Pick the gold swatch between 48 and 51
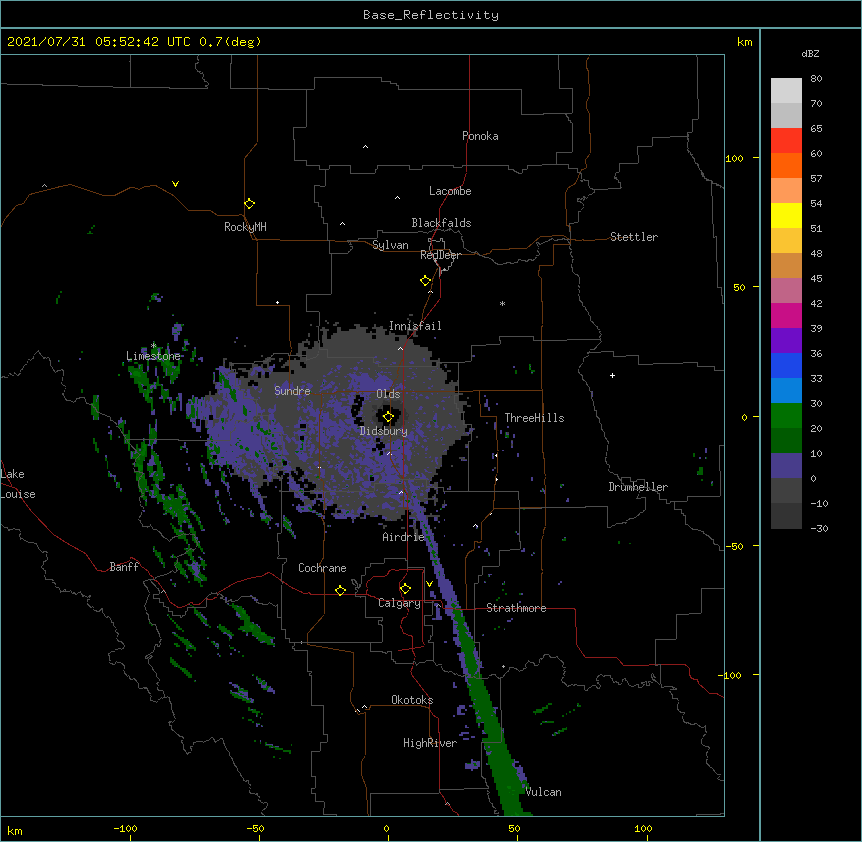This screenshot has height=842, width=862. pos(786,240)
